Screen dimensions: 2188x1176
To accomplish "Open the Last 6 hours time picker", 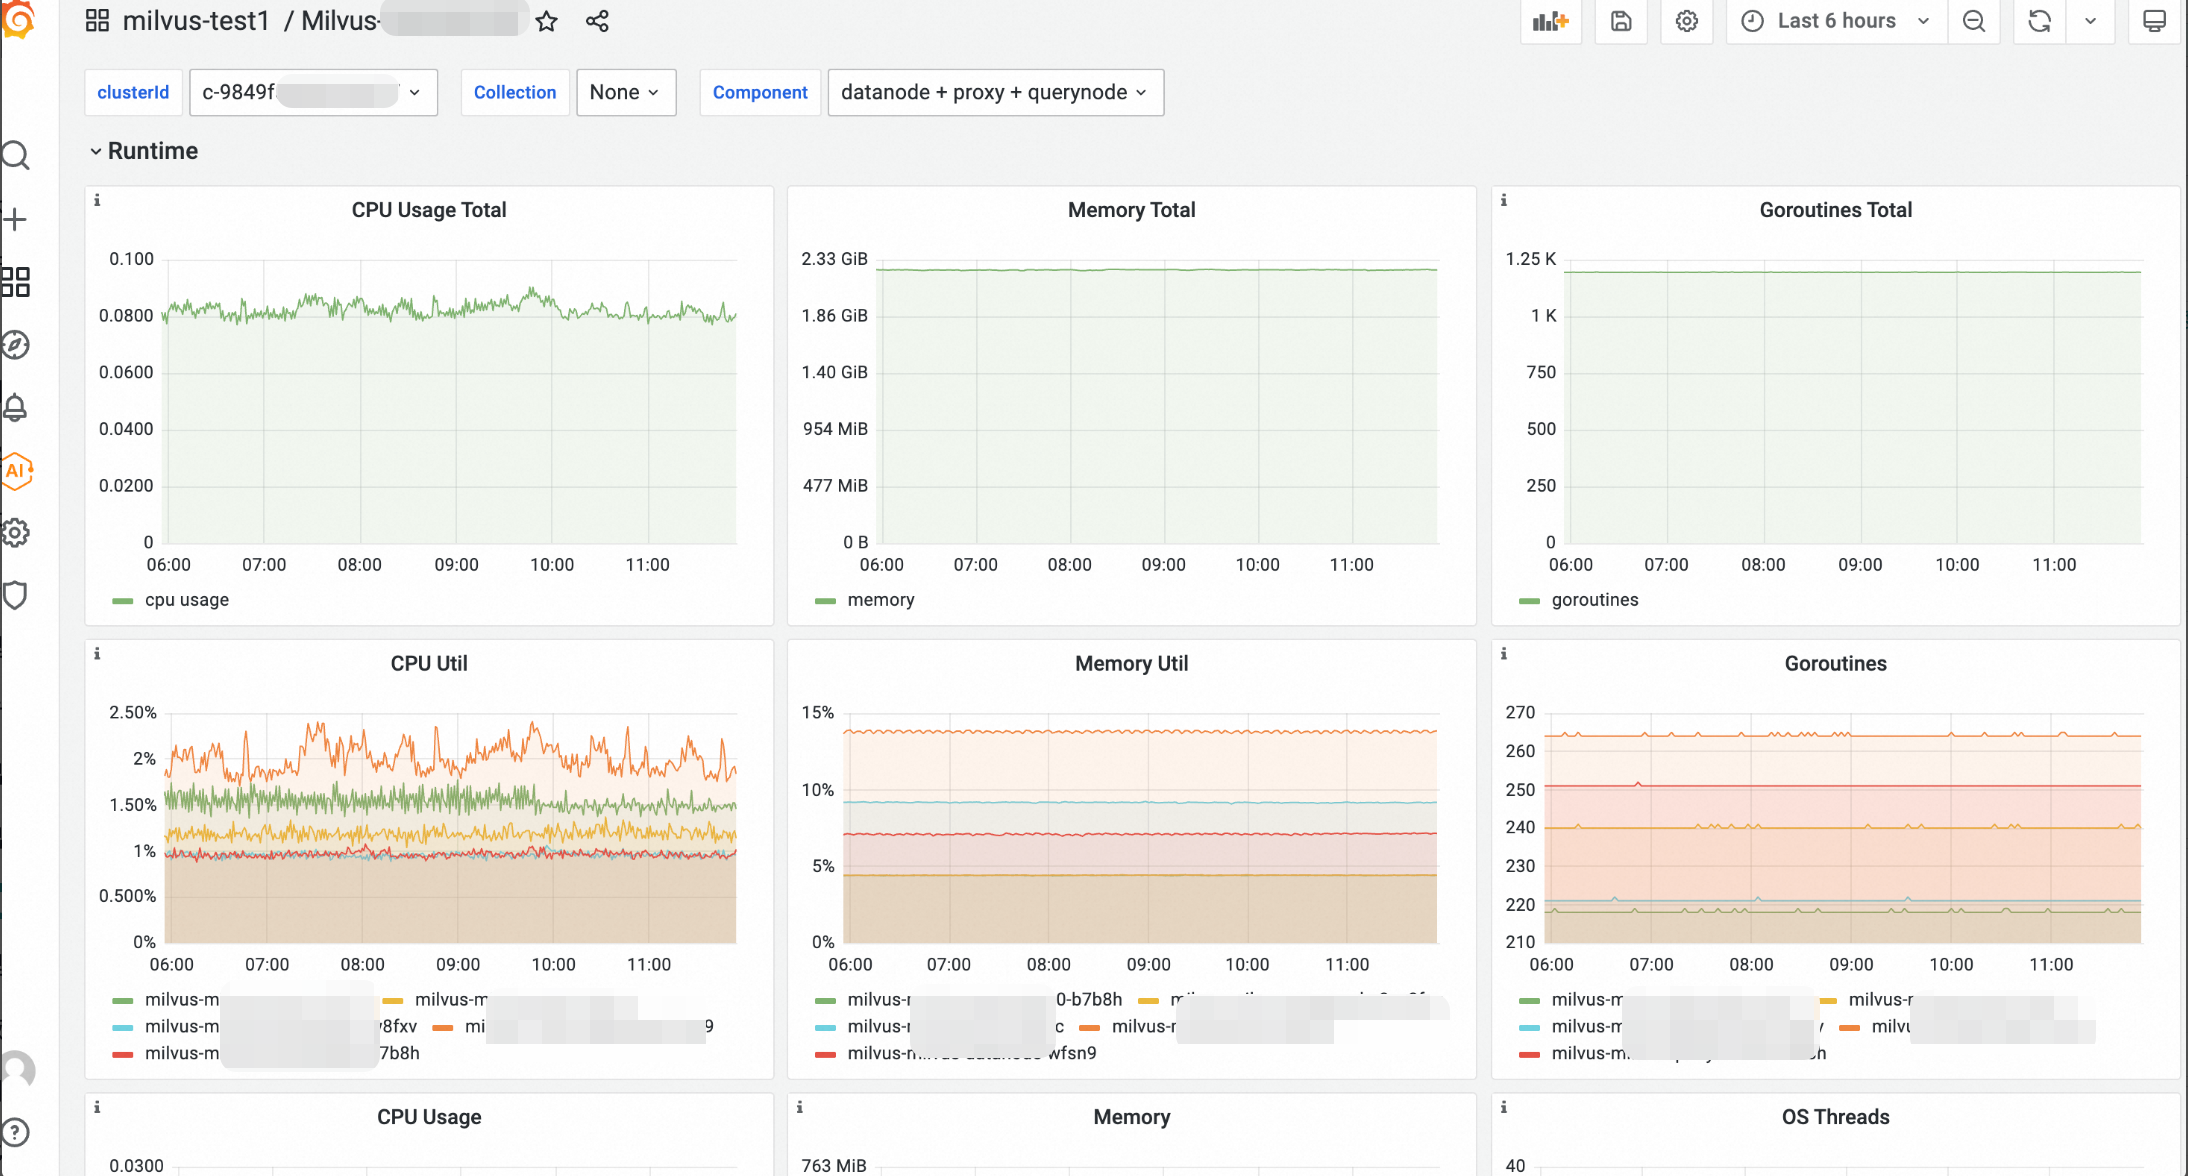I will click(1836, 21).
